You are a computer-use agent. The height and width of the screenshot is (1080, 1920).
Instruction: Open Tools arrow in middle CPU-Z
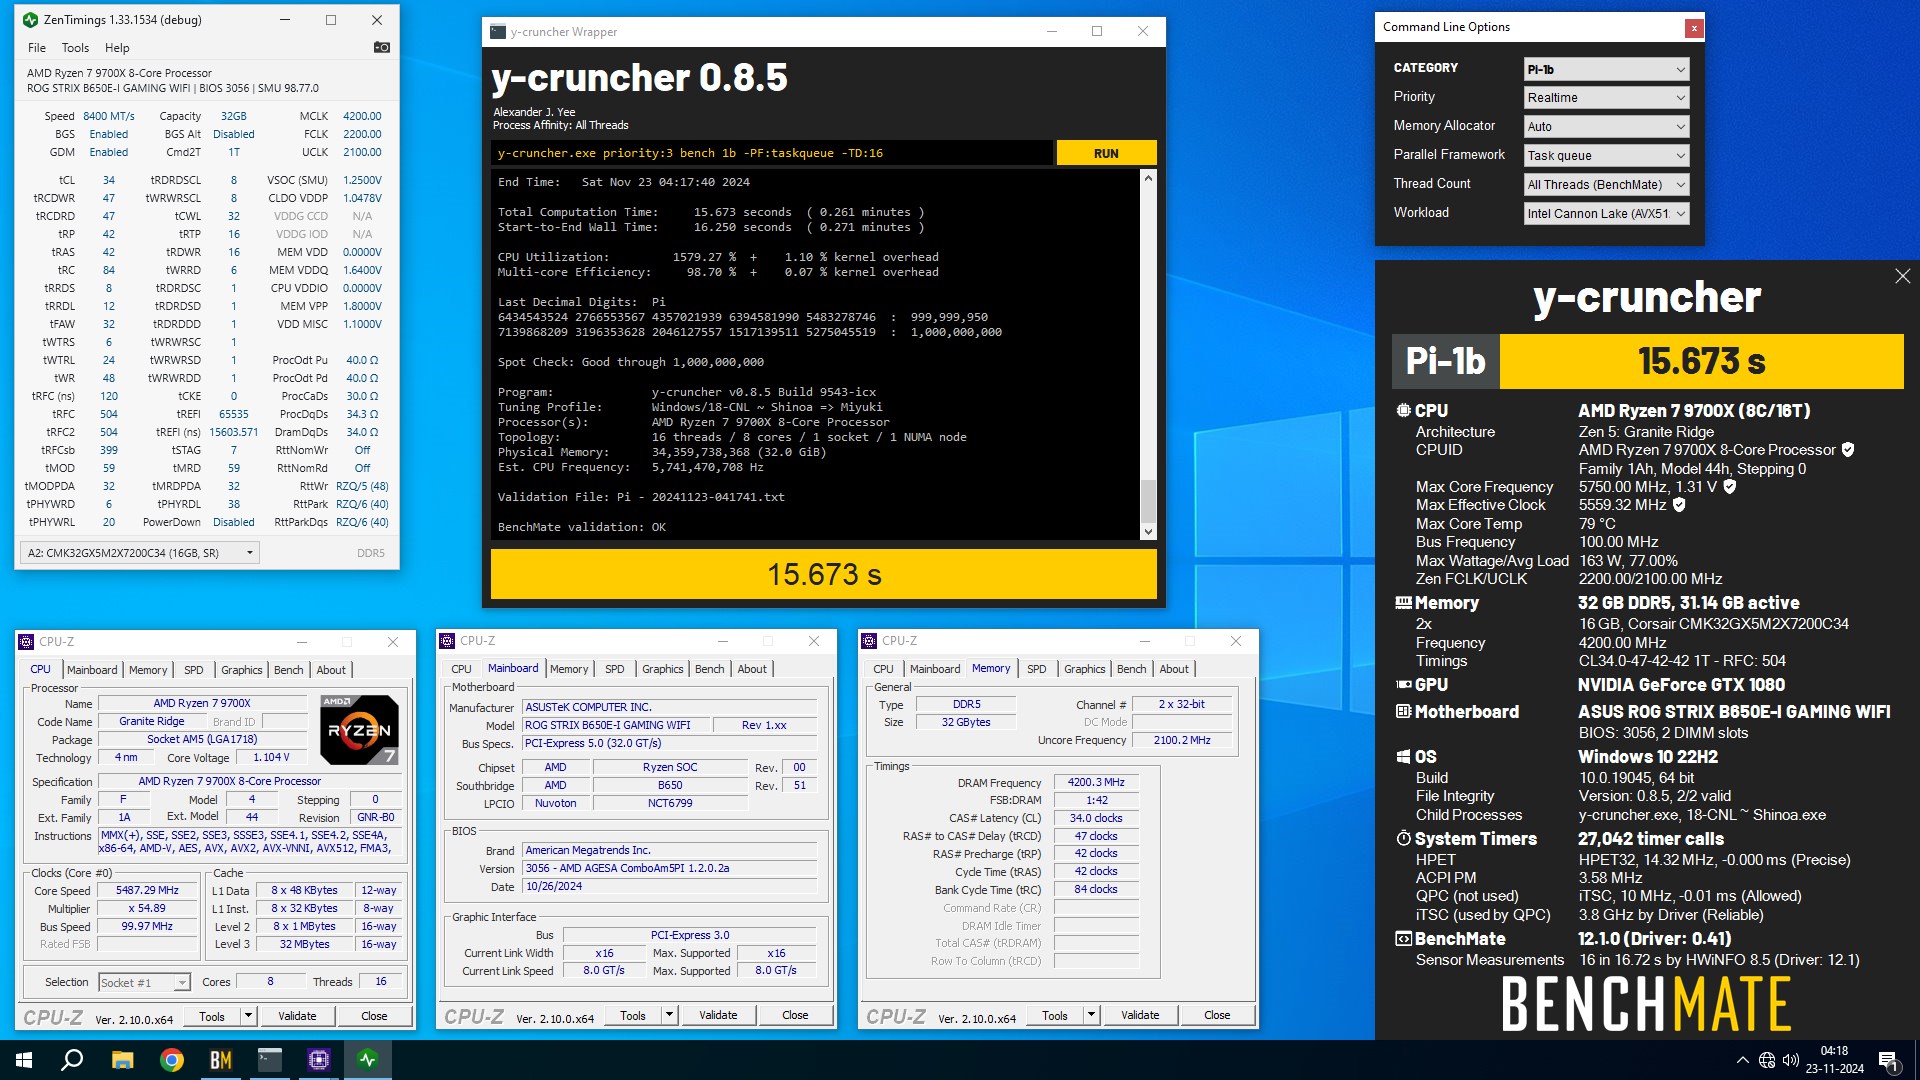click(669, 1015)
